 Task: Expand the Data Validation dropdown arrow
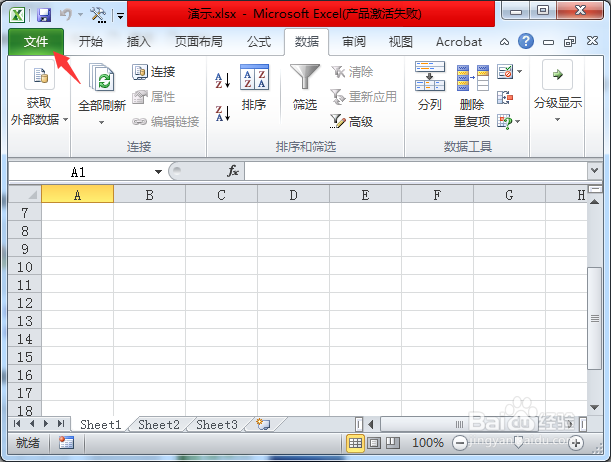pyautogui.click(x=519, y=72)
